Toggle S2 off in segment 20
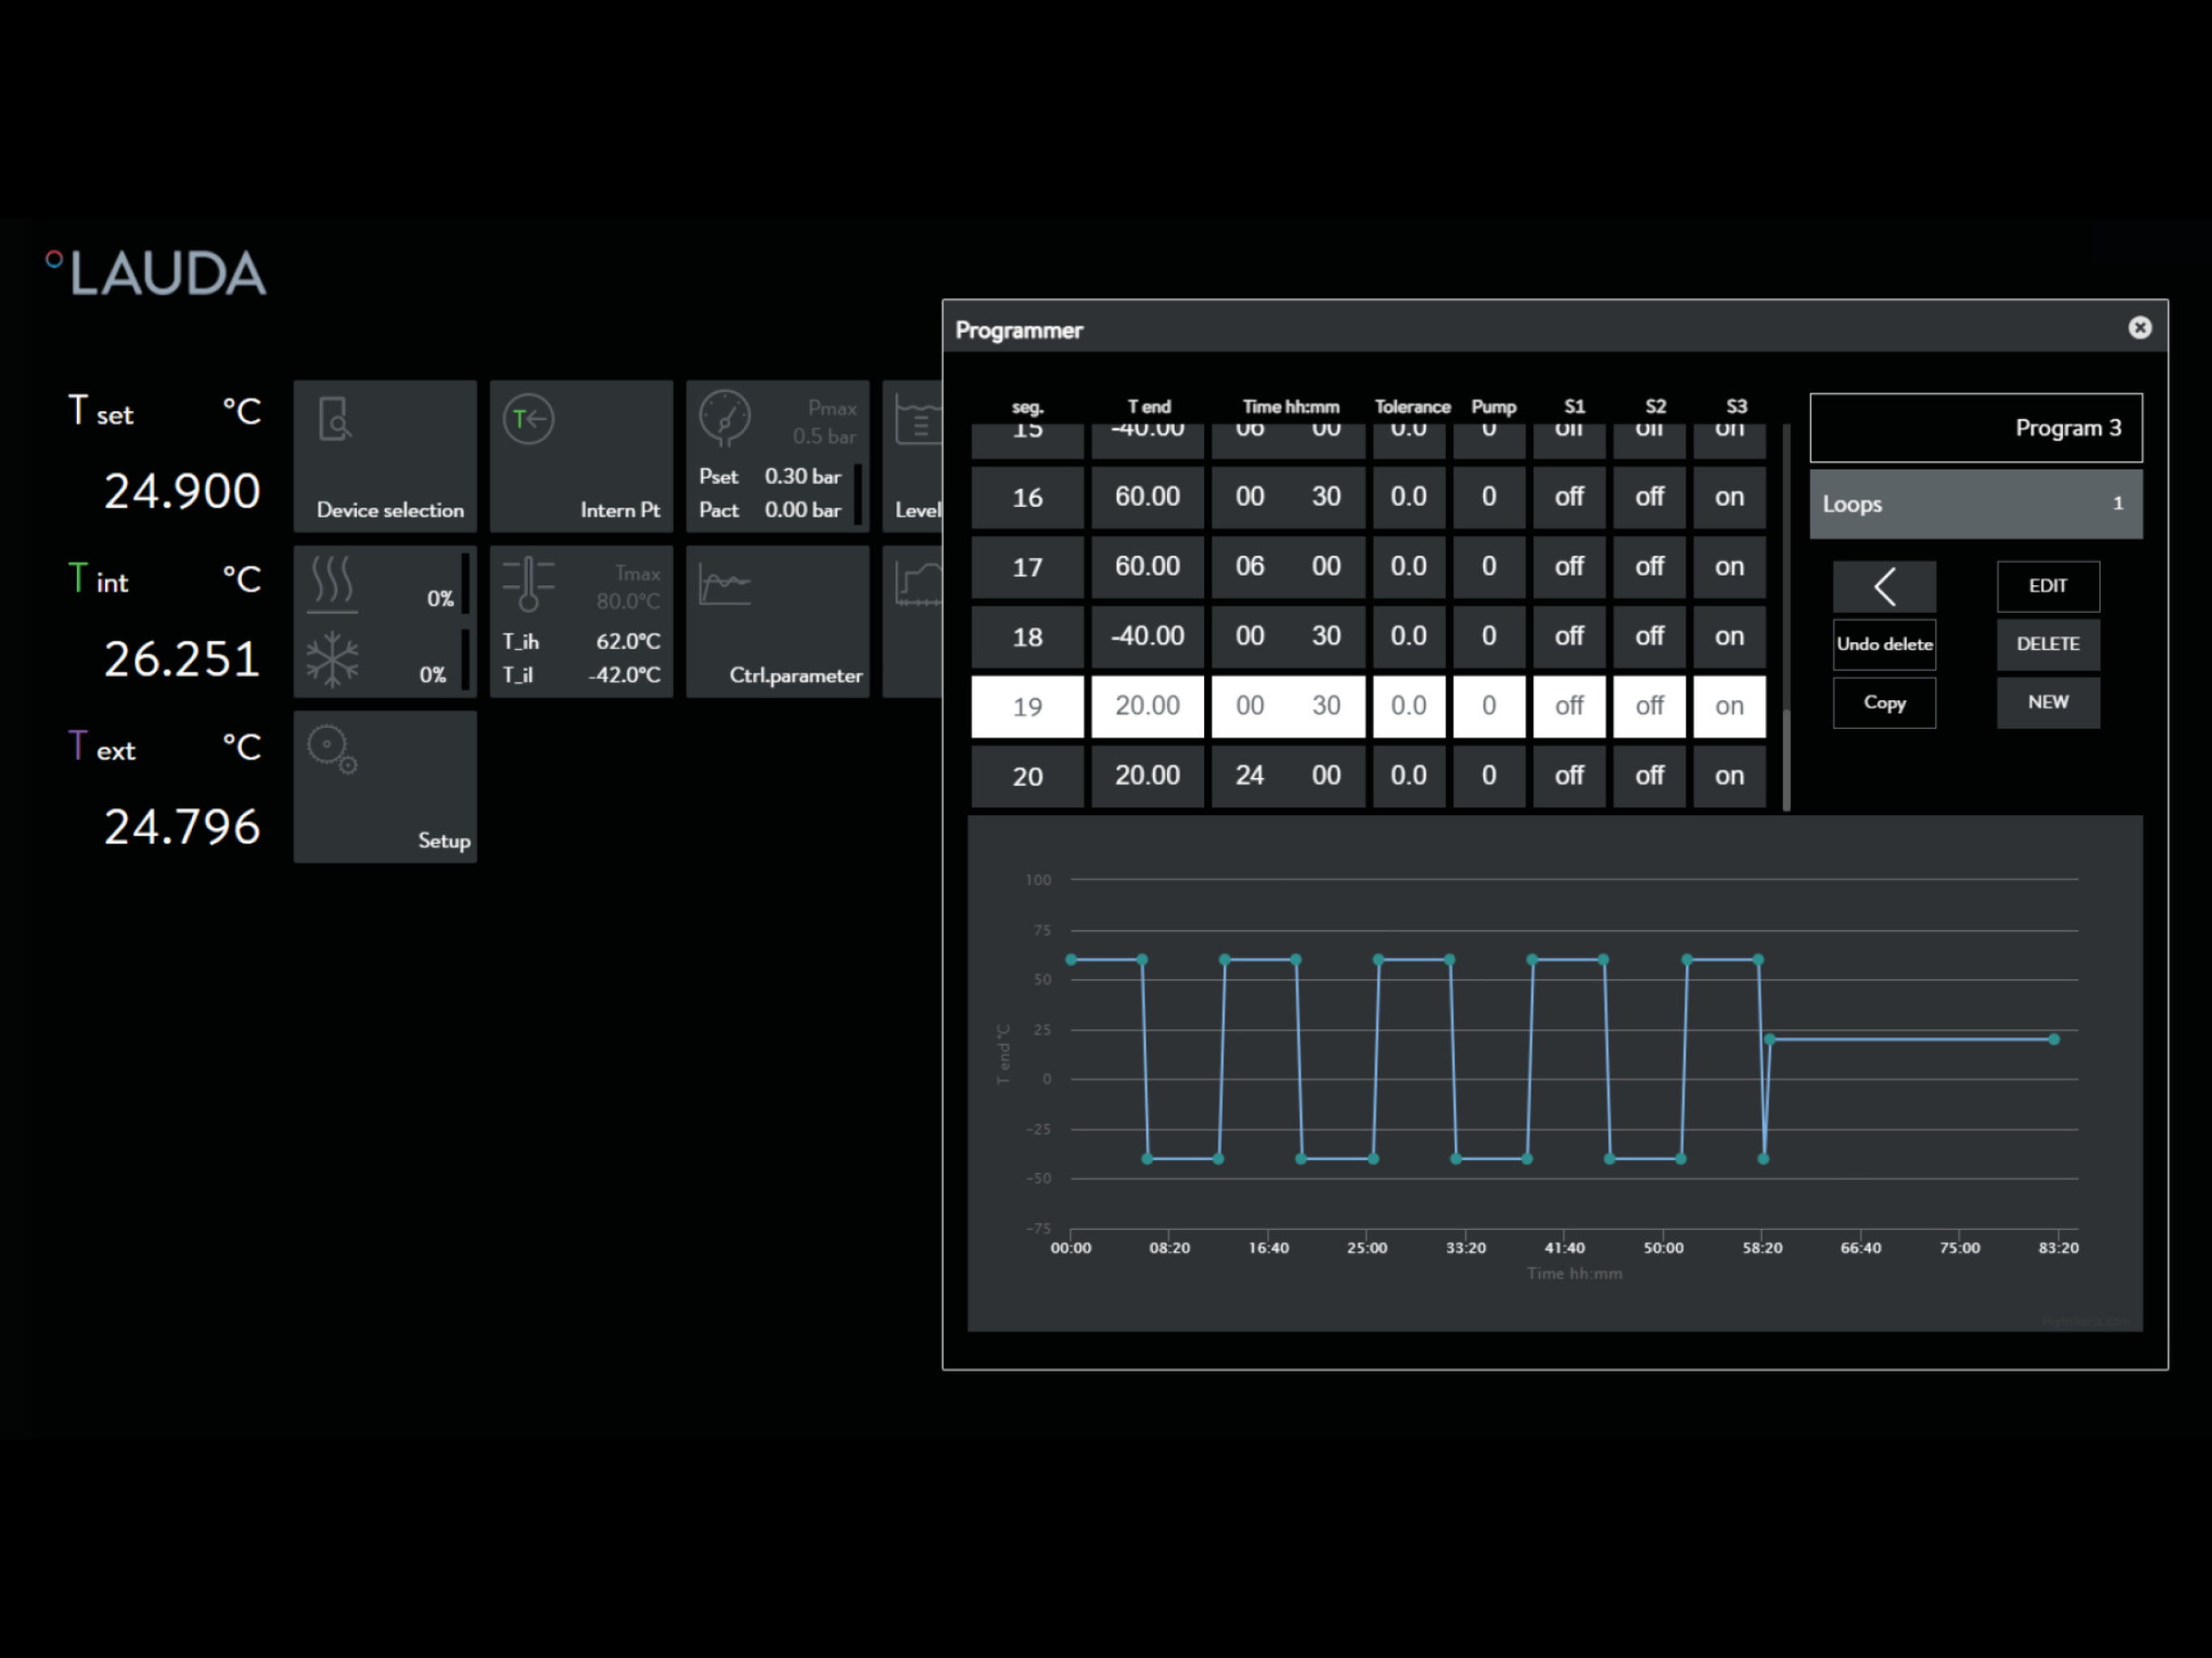 (1649, 776)
